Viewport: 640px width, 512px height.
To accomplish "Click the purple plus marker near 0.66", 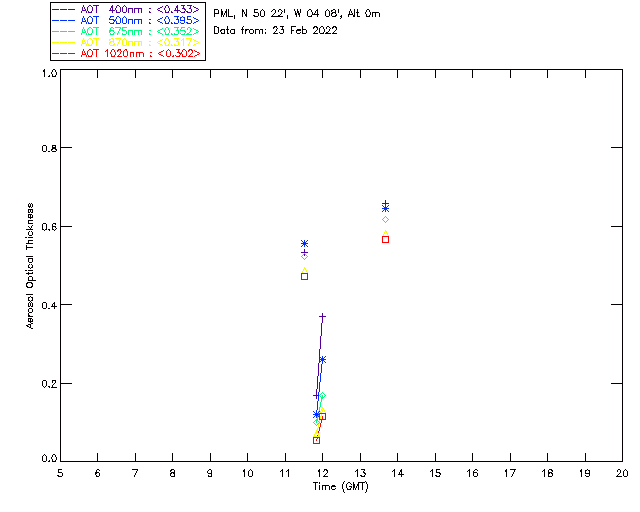I will [x=385, y=203].
